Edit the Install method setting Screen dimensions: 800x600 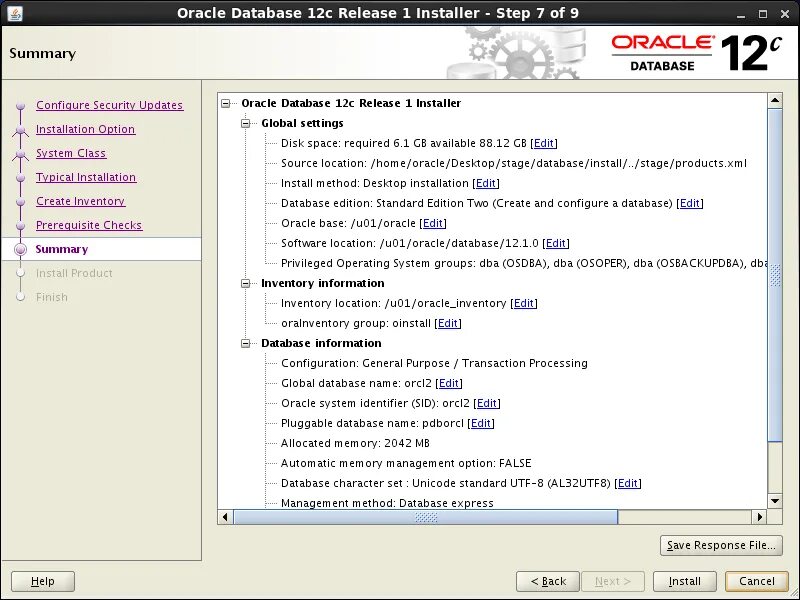(486, 183)
